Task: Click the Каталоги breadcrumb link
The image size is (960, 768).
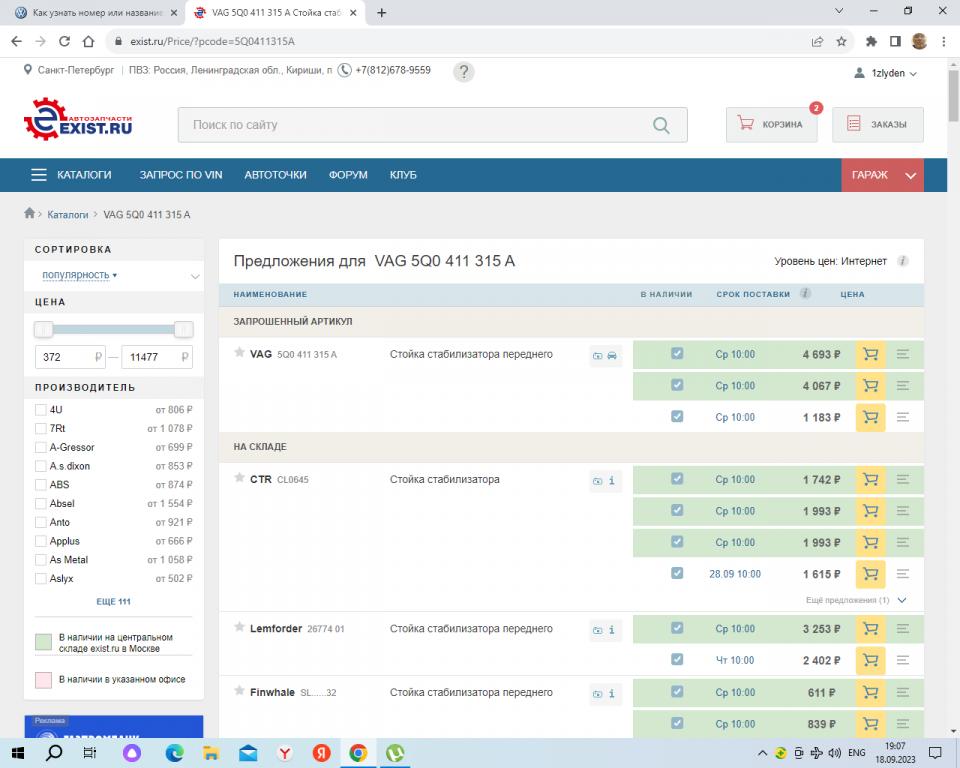Action: (x=68, y=215)
